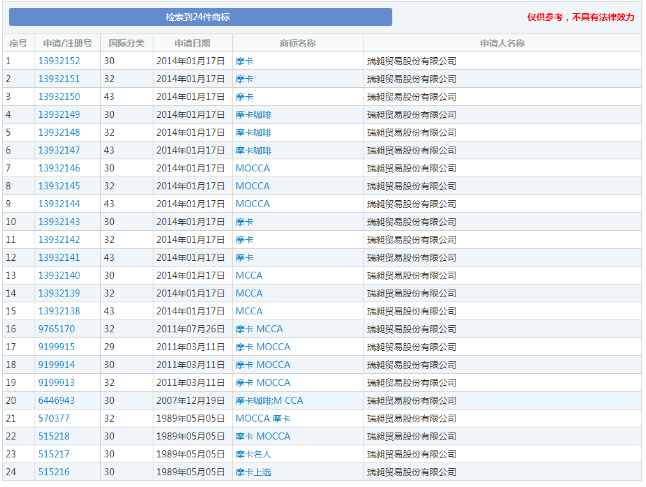Open application number 515217

tap(54, 454)
